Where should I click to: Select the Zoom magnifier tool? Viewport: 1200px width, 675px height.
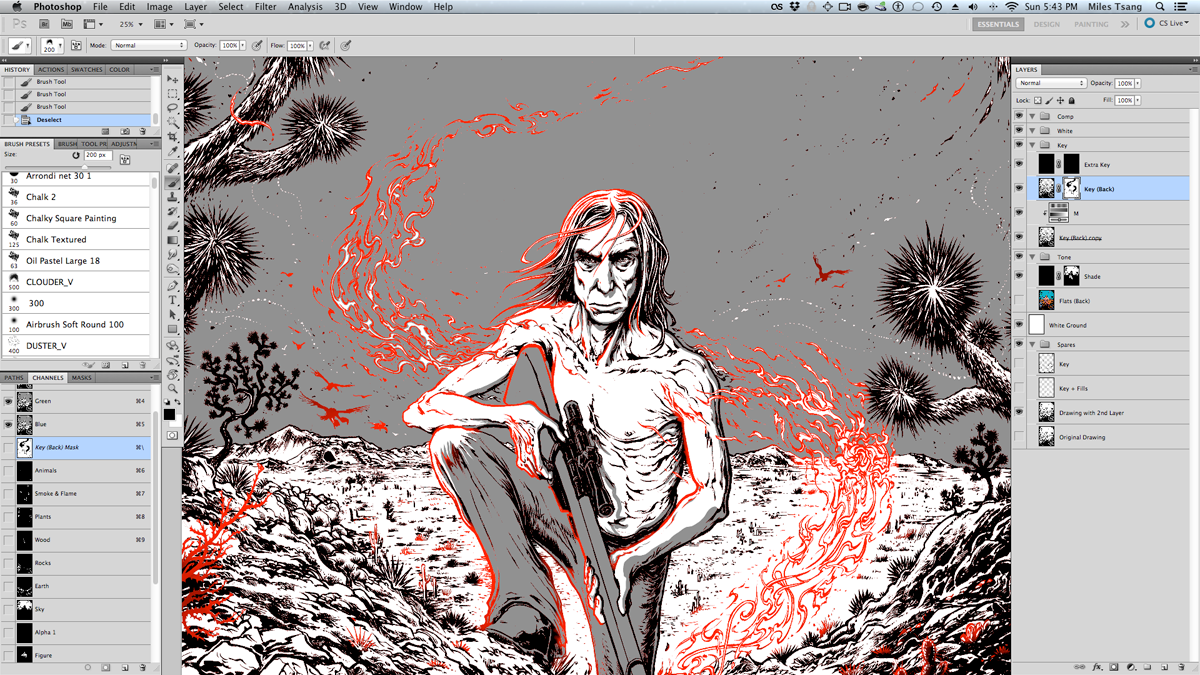[173, 388]
